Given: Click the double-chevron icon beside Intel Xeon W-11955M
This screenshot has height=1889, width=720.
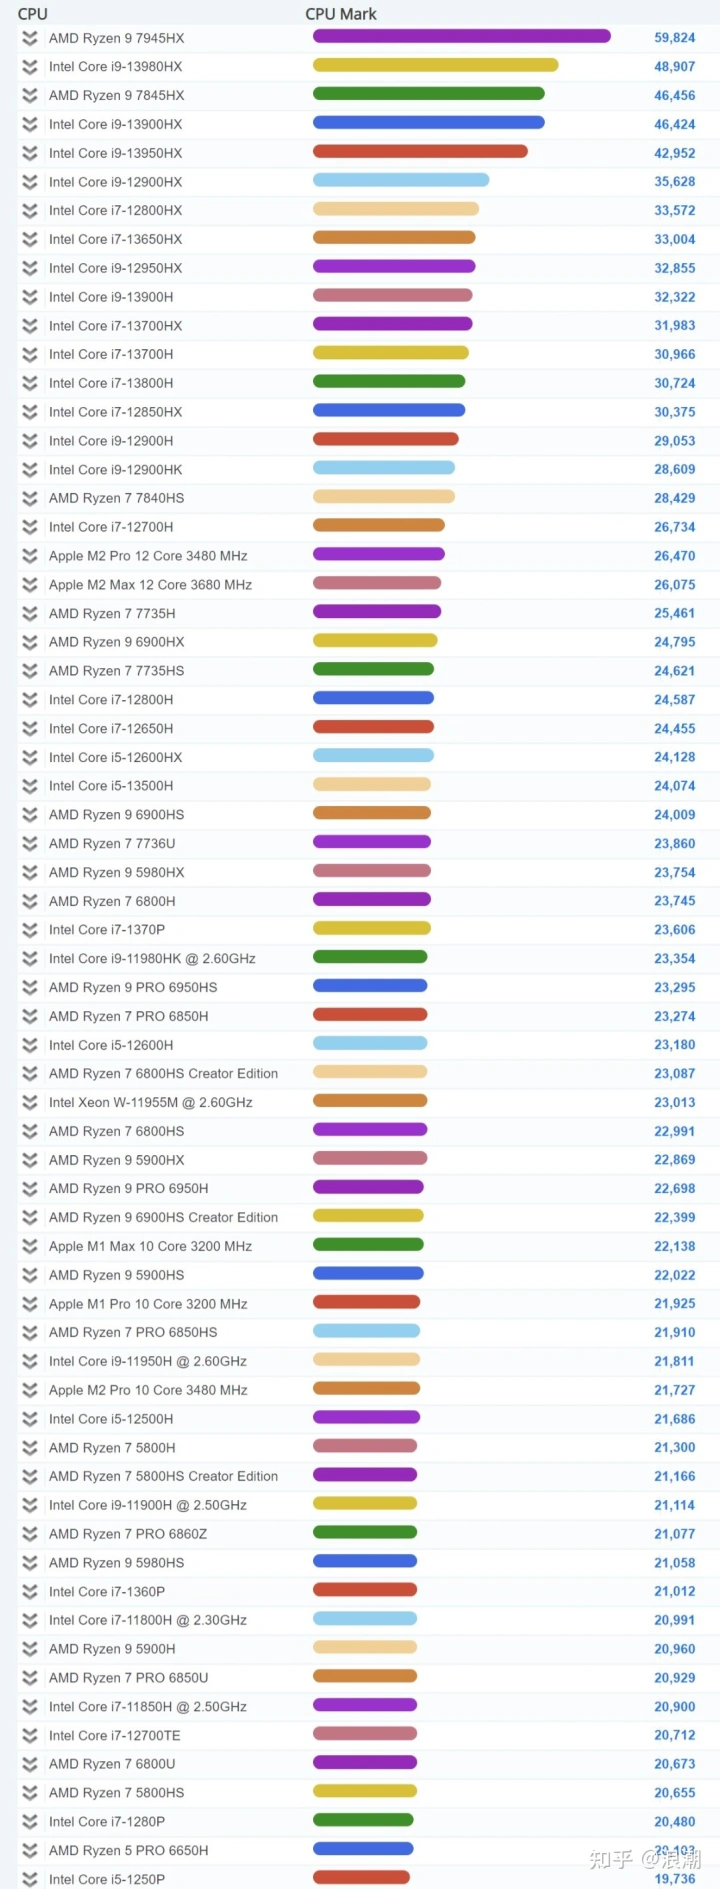Looking at the screenshot, I should [30, 1103].
